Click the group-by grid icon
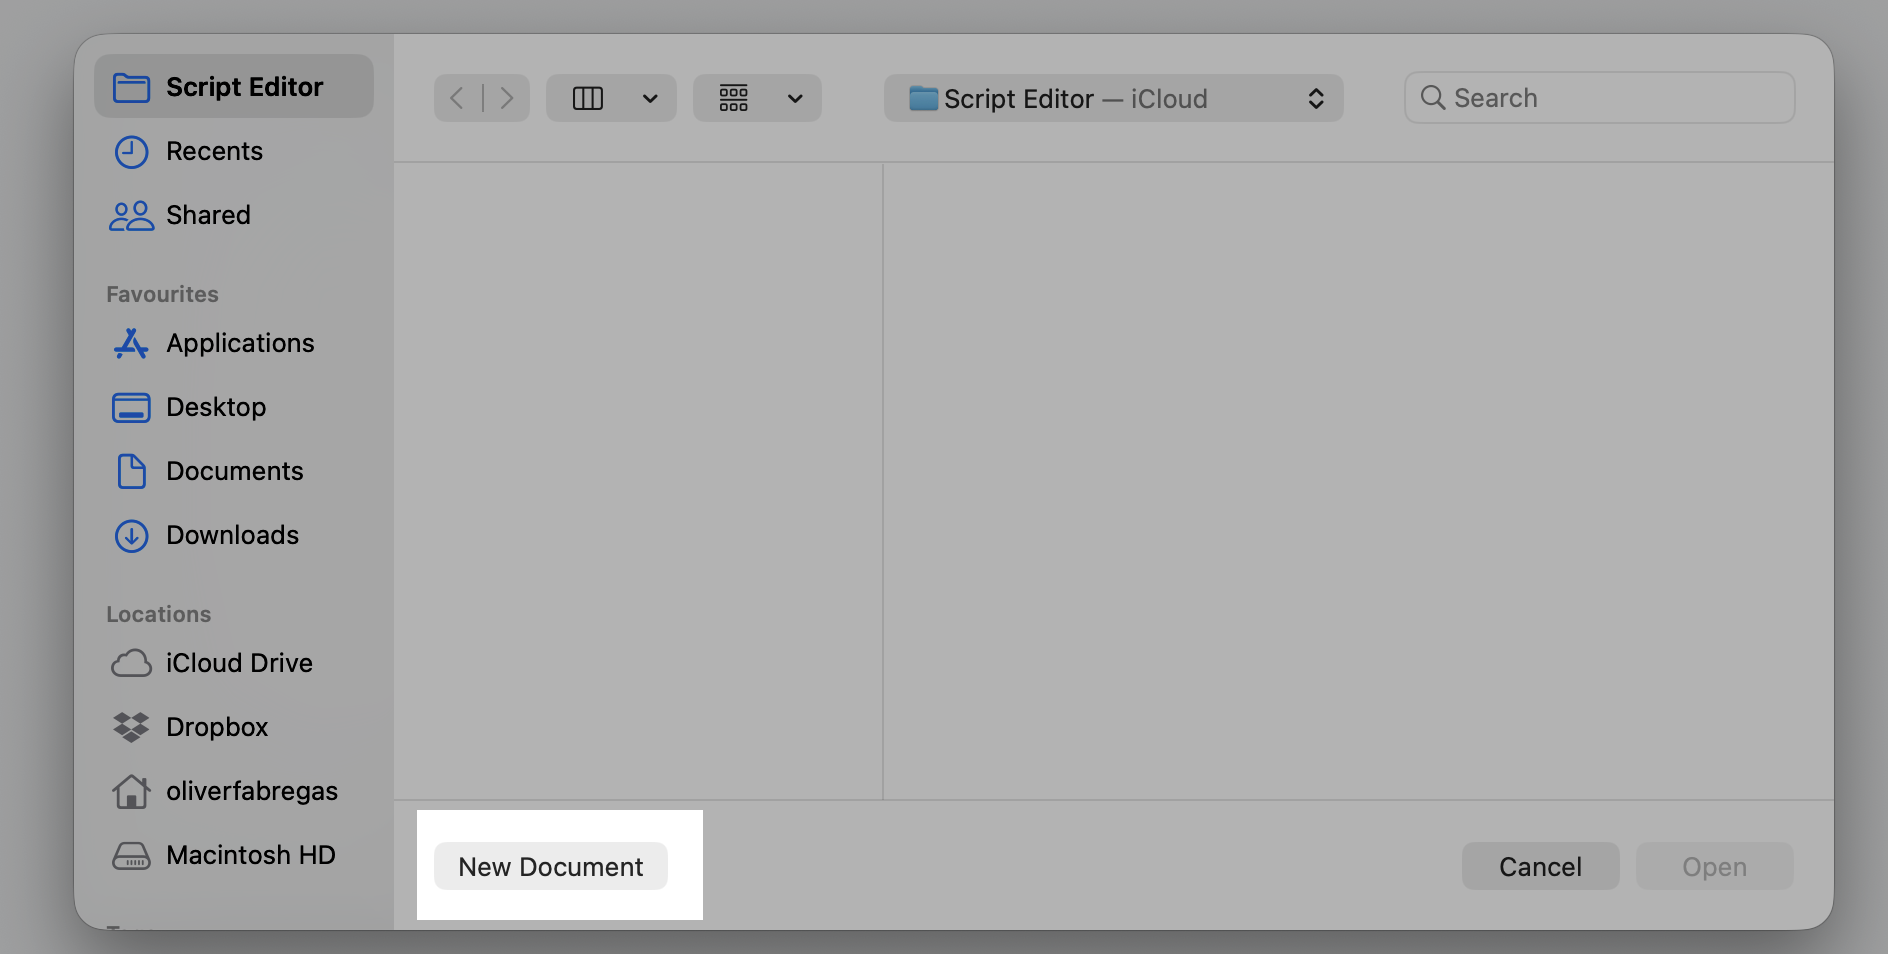Screen dimensions: 1888x954 click(734, 98)
